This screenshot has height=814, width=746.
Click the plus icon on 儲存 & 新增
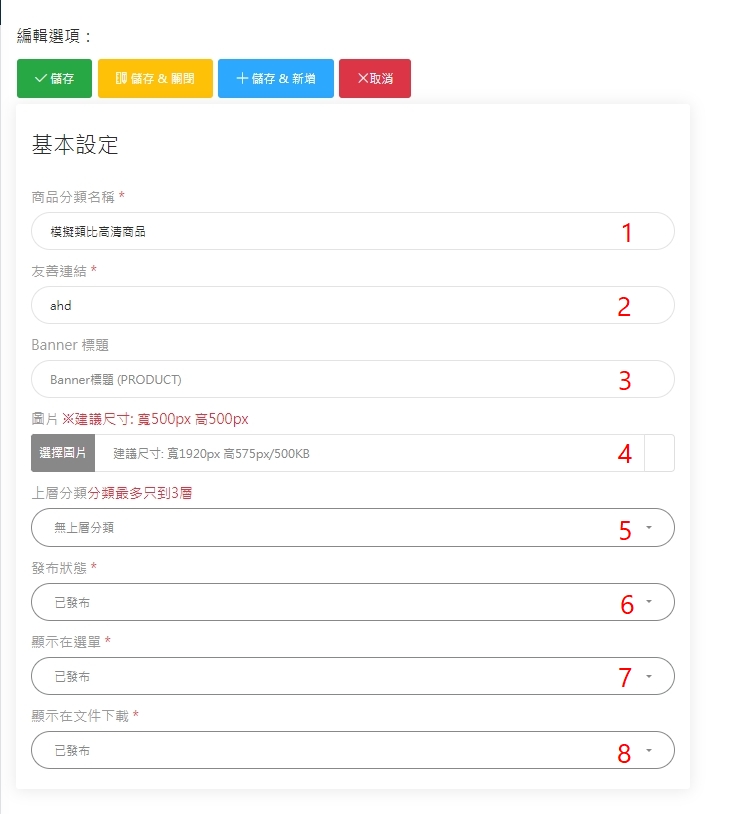pyautogui.click(x=242, y=78)
